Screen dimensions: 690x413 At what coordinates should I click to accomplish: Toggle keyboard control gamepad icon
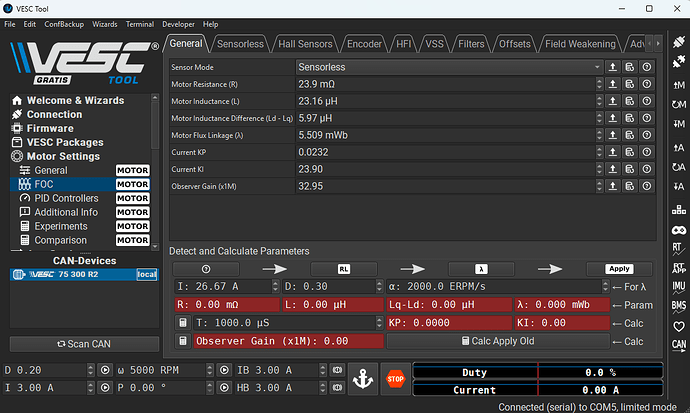[679, 230]
